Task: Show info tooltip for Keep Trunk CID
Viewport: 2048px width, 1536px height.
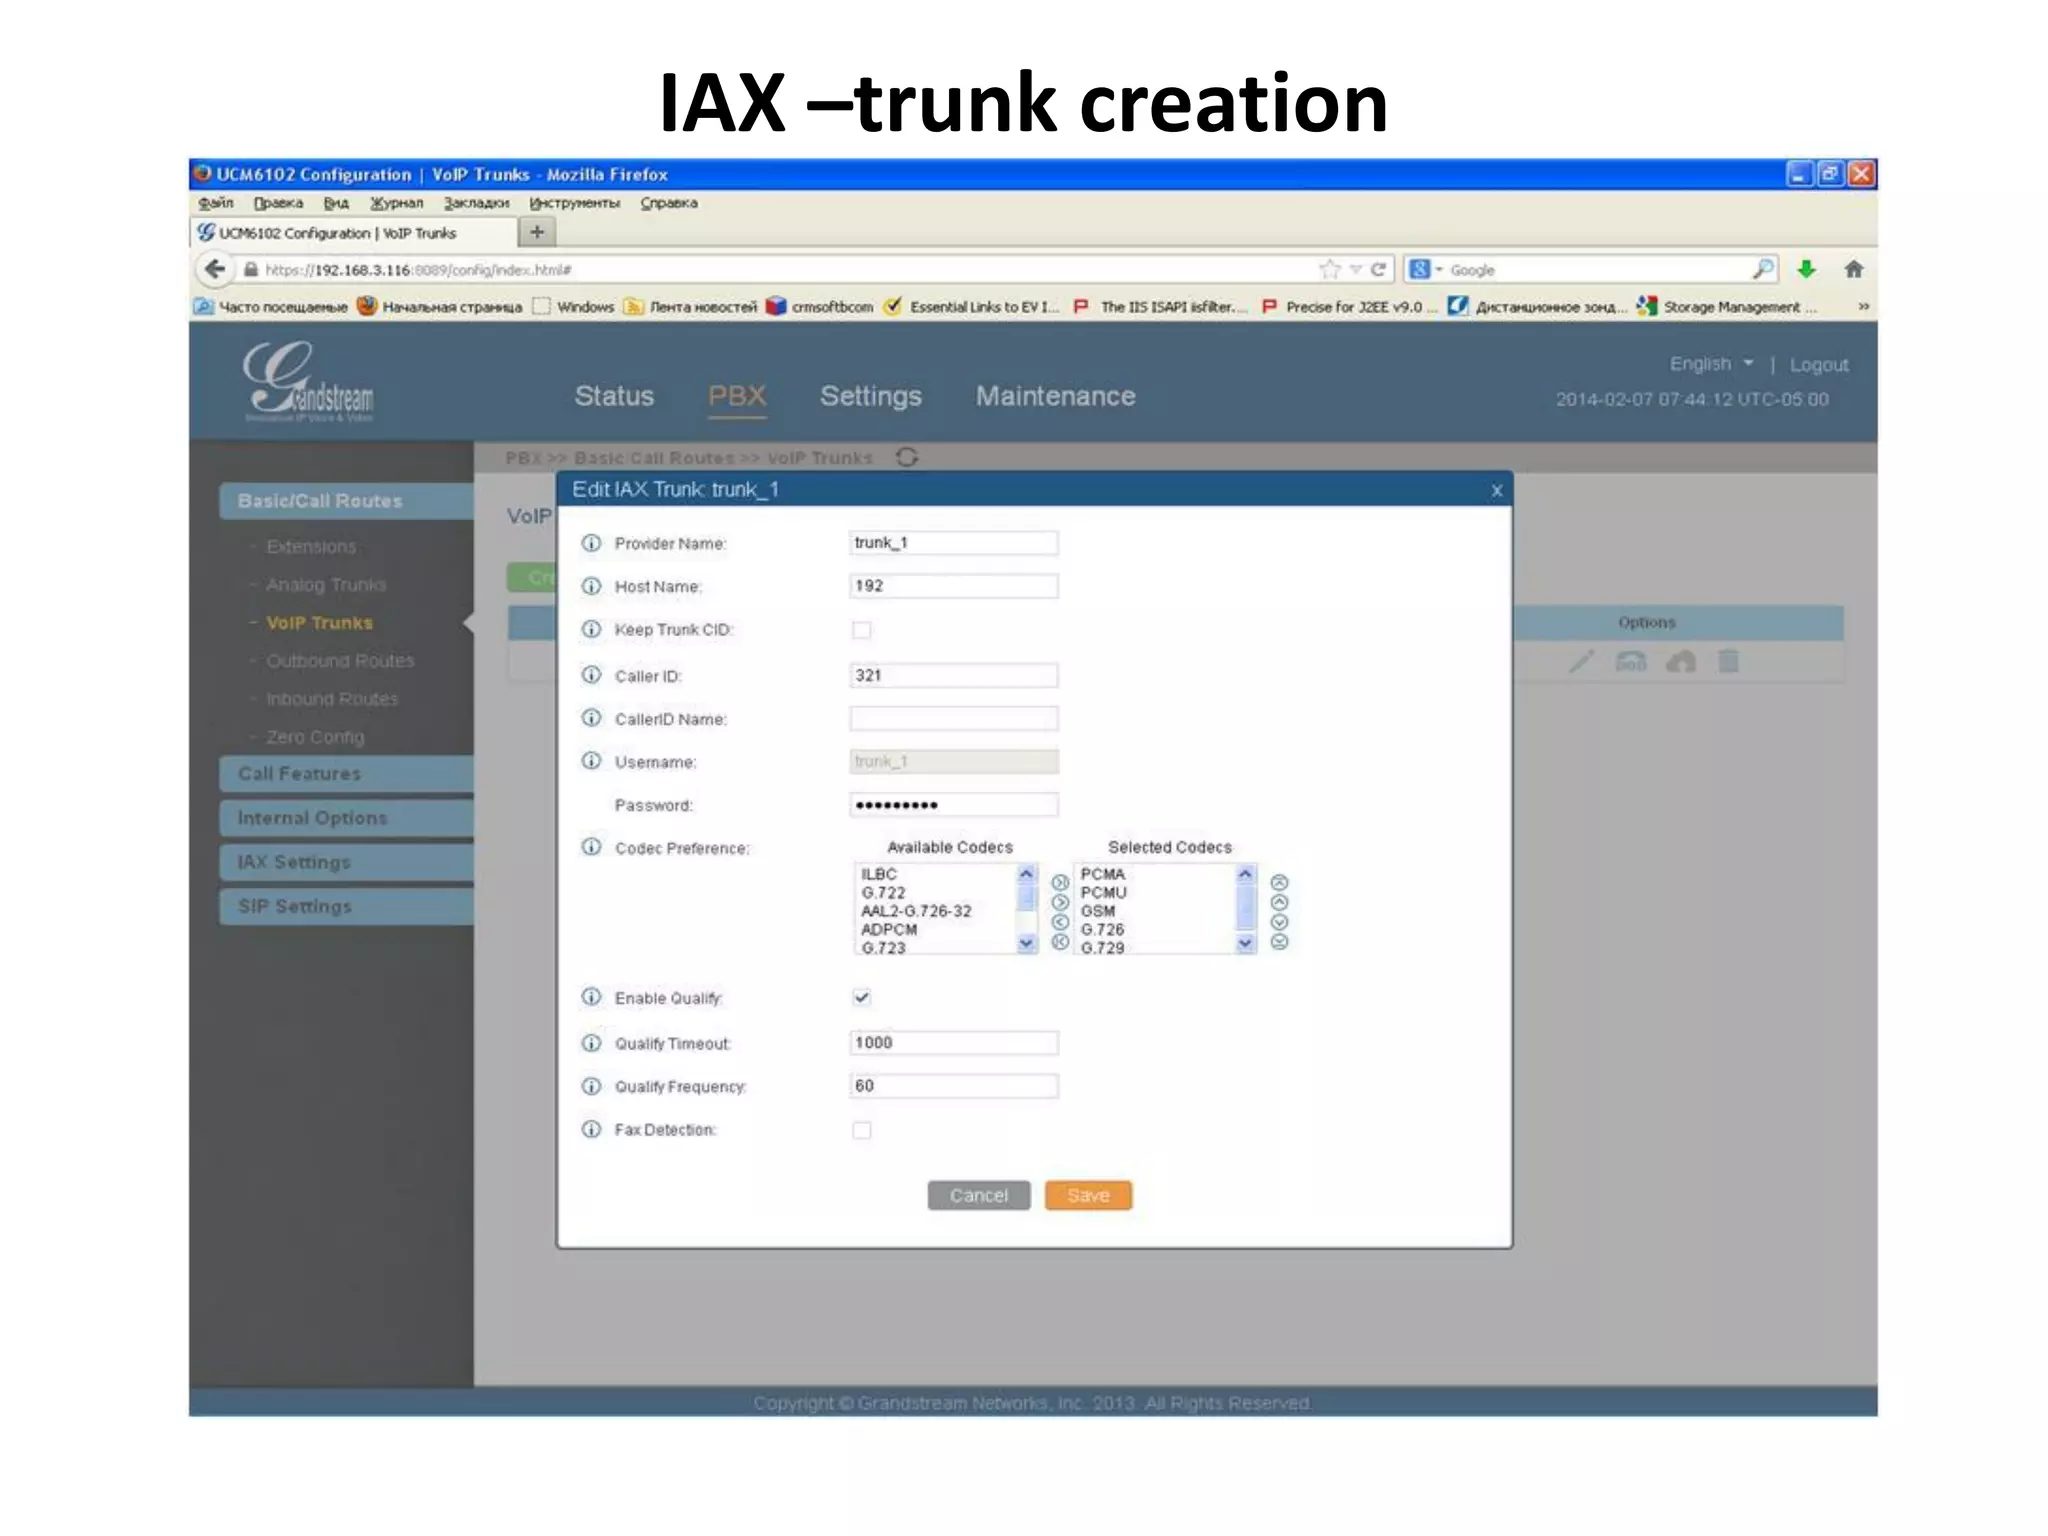Action: (592, 629)
